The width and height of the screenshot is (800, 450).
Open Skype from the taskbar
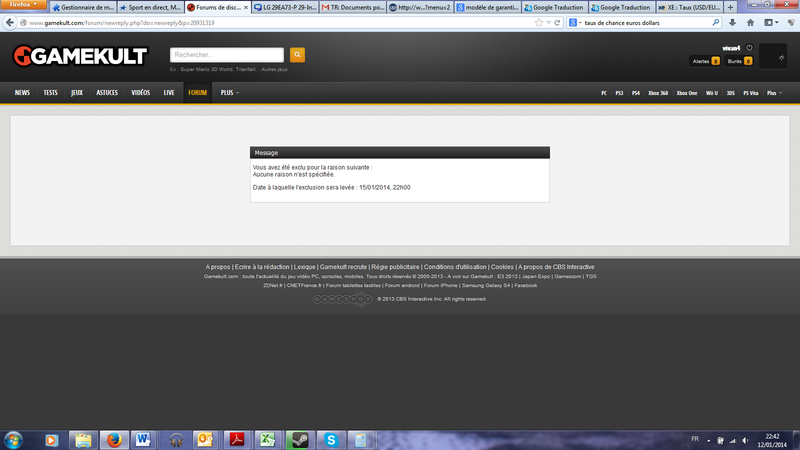click(x=329, y=439)
